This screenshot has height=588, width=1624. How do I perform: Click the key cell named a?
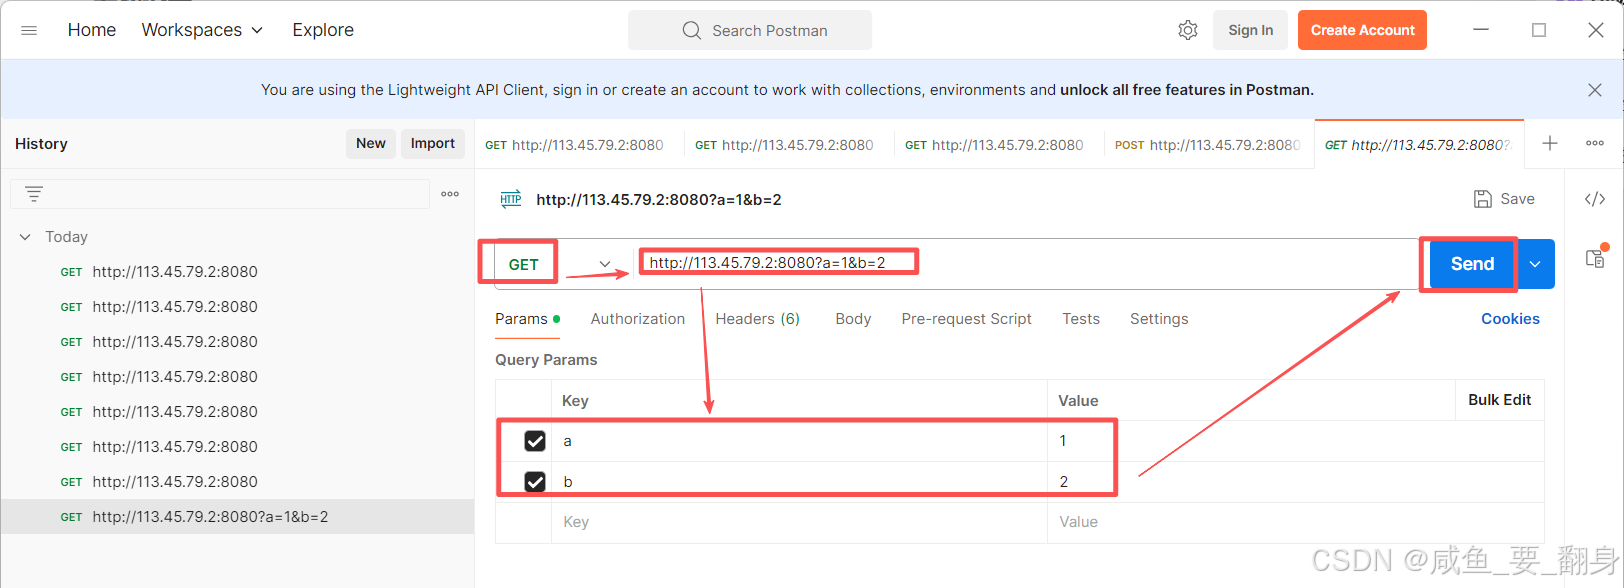click(x=799, y=441)
